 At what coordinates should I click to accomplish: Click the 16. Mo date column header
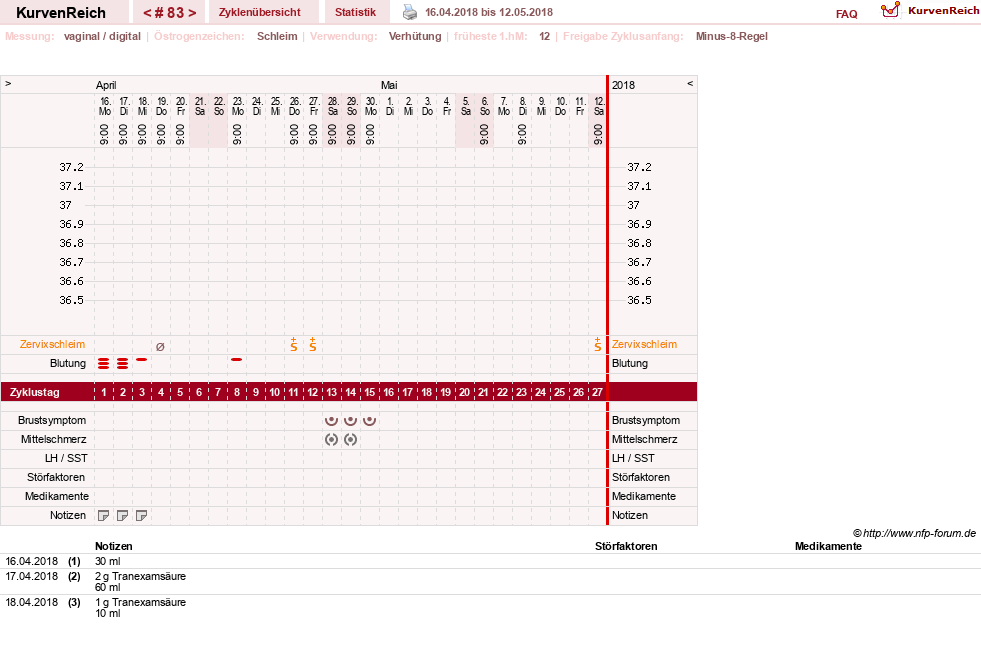(104, 106)
